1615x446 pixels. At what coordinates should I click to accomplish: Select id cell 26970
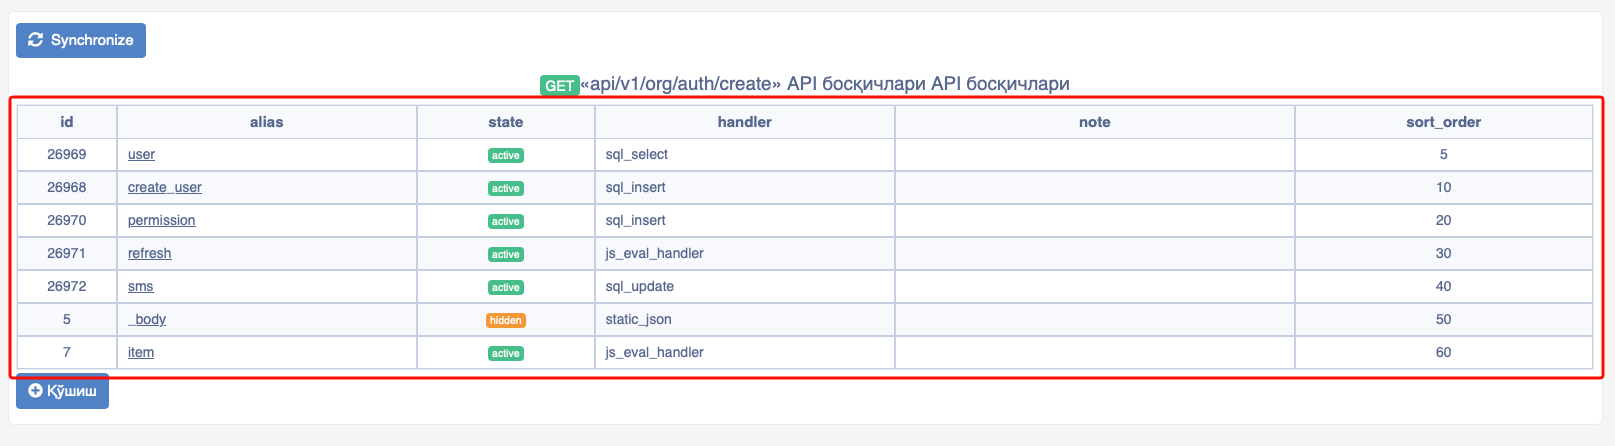67,220
